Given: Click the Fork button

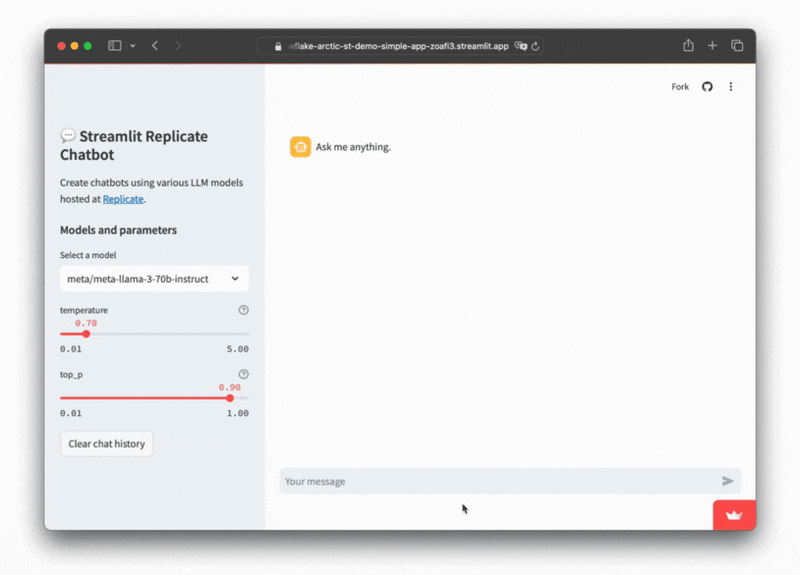Looking at the screenshot, I should (x=680, y=87).
